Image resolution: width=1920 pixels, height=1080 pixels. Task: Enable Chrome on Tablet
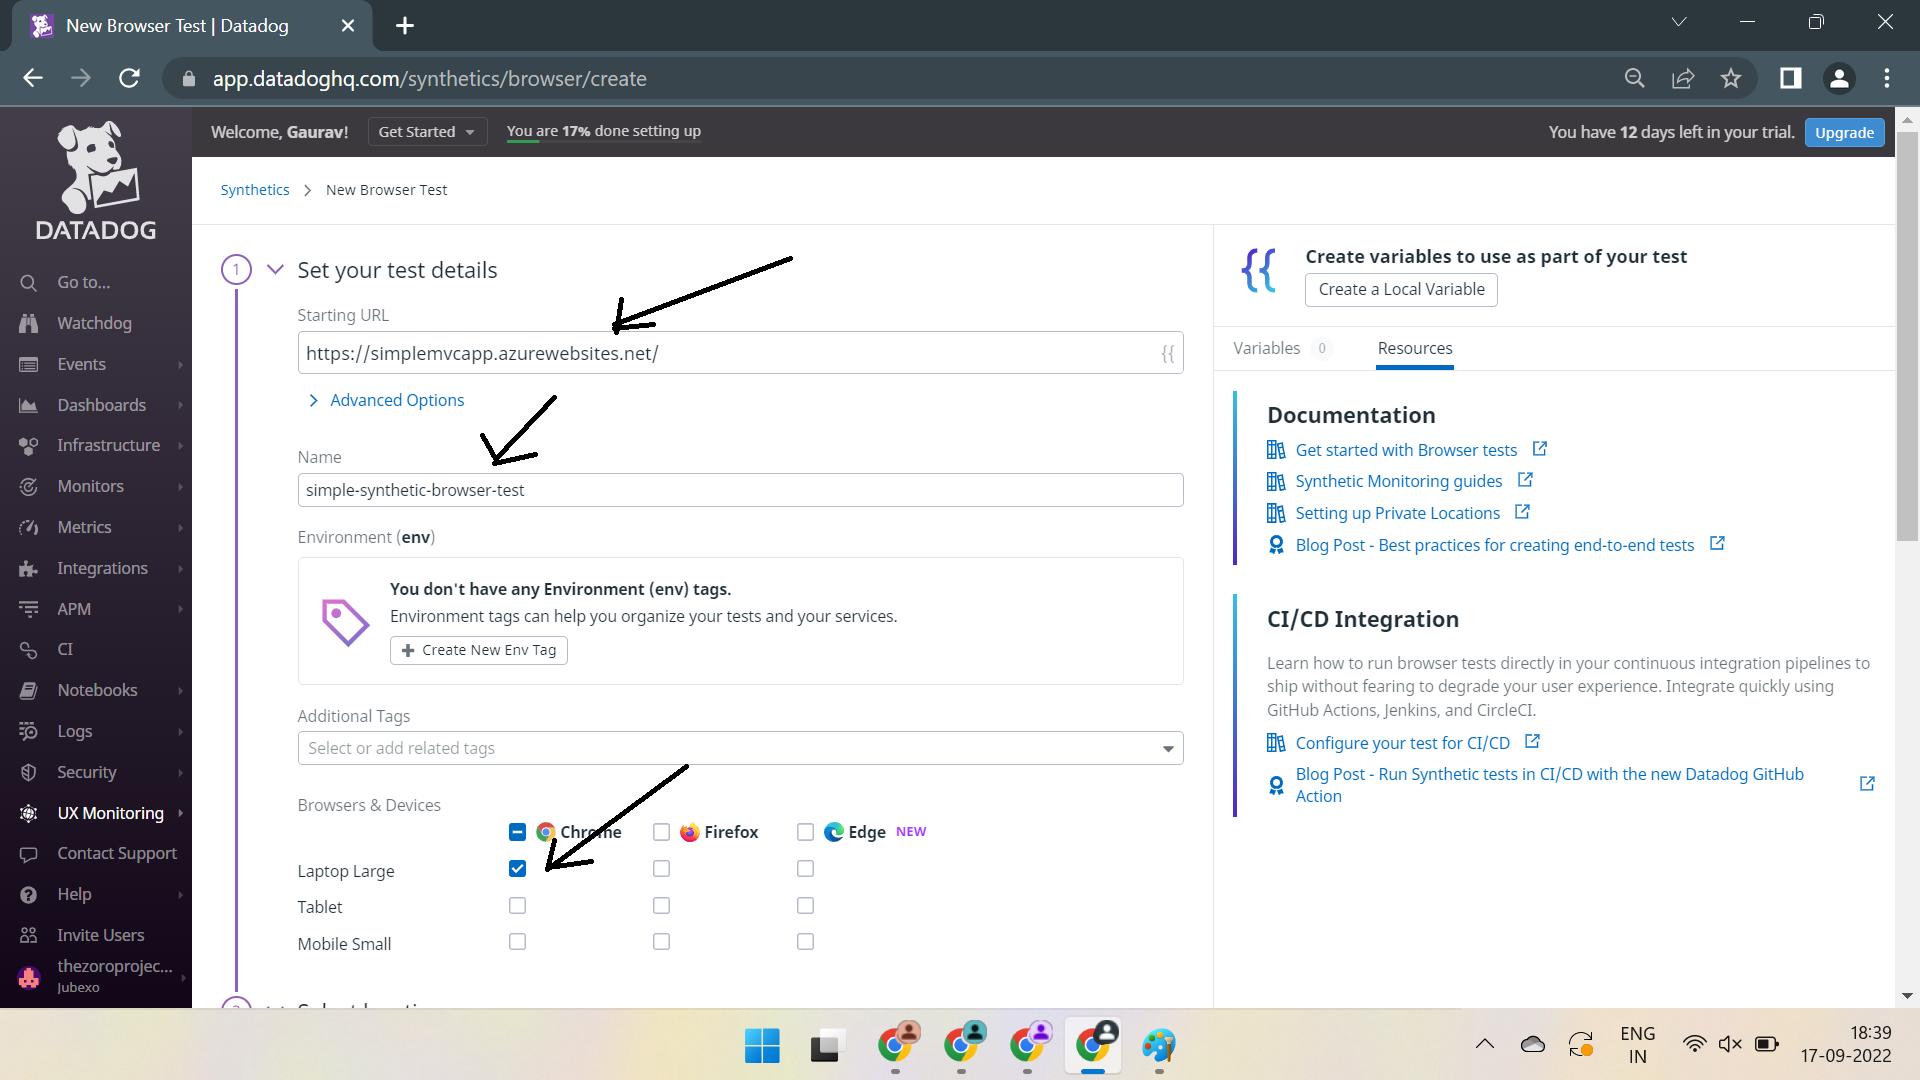pos(517,905)
